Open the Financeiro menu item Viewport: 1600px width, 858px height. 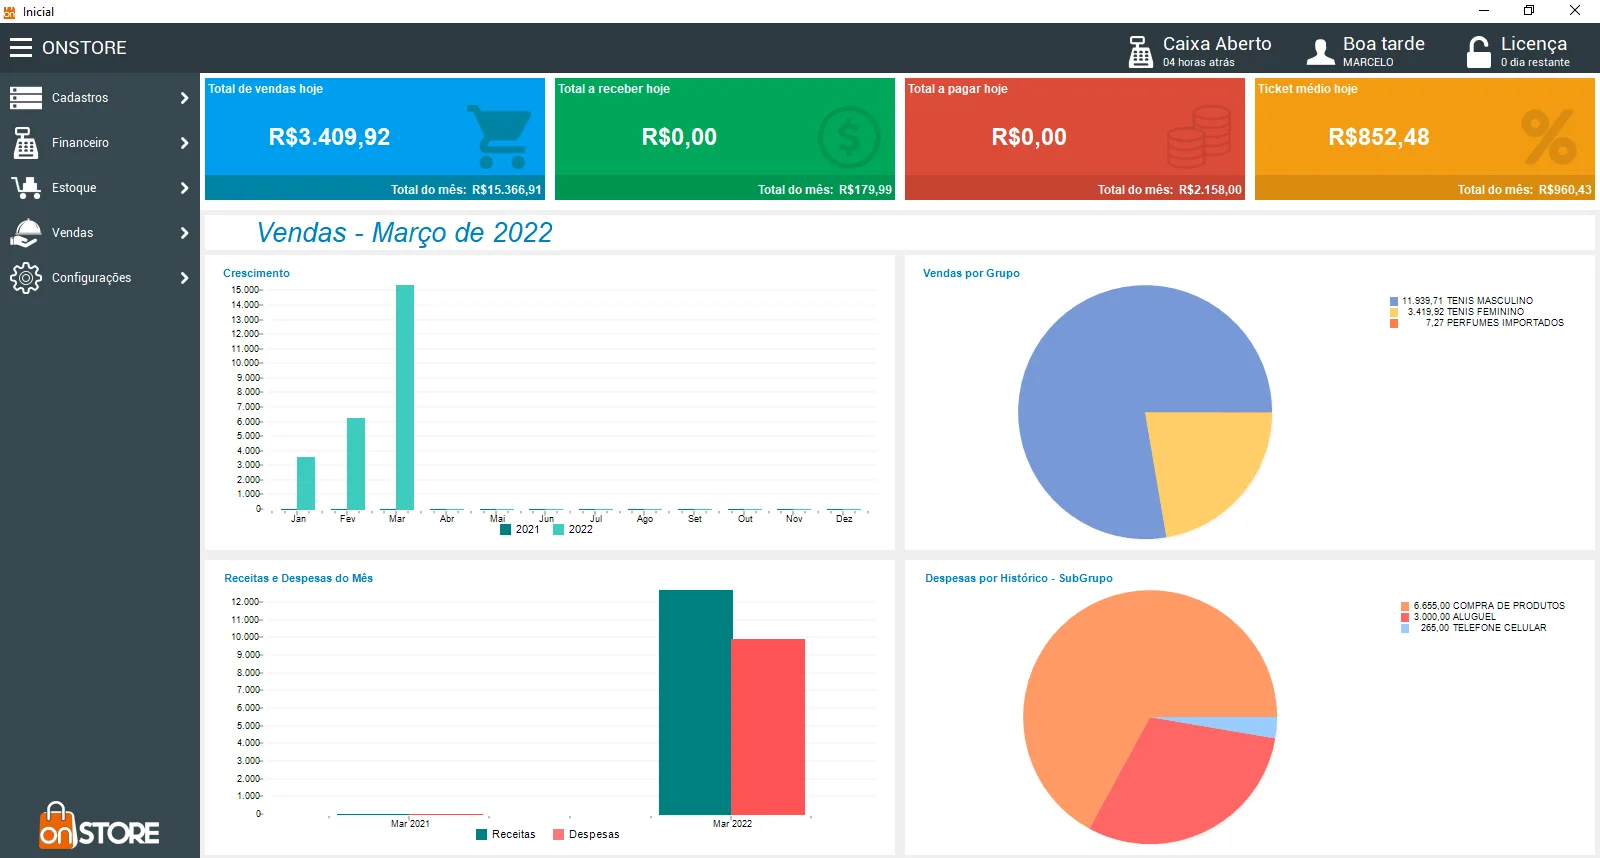pyautogui.click(x=100, y=143)
